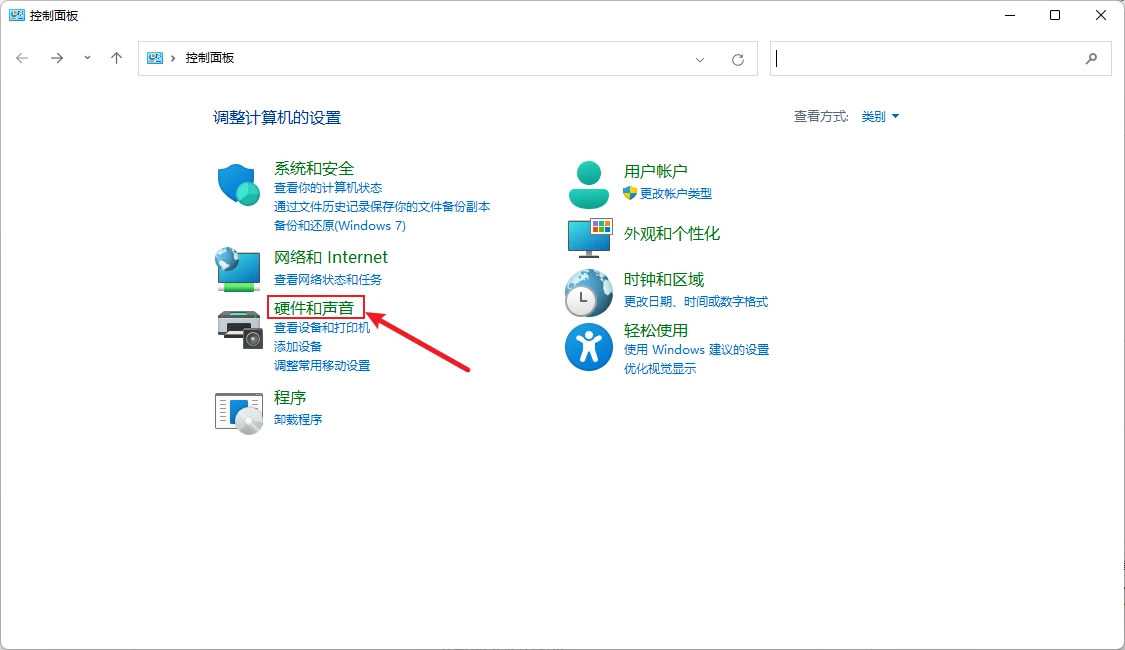Image resolution: width=1125 pixels, height=650 pixels.
Task: Click the refresh button in address bar
Action: coord(738,60)
